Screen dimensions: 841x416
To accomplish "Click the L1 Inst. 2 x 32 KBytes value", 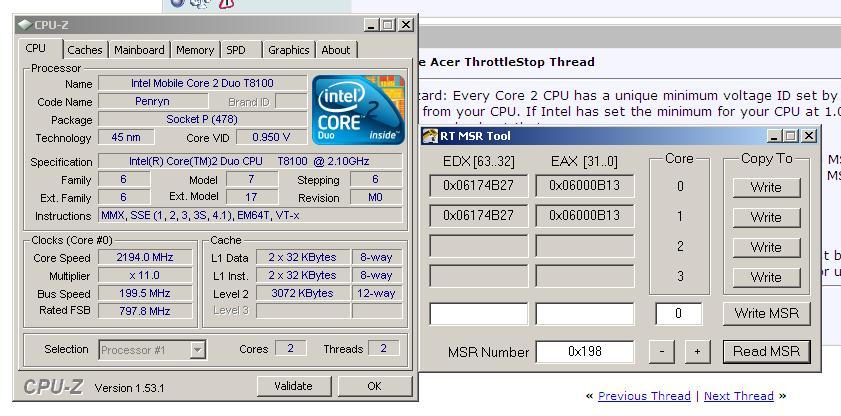I will (303, 276).
